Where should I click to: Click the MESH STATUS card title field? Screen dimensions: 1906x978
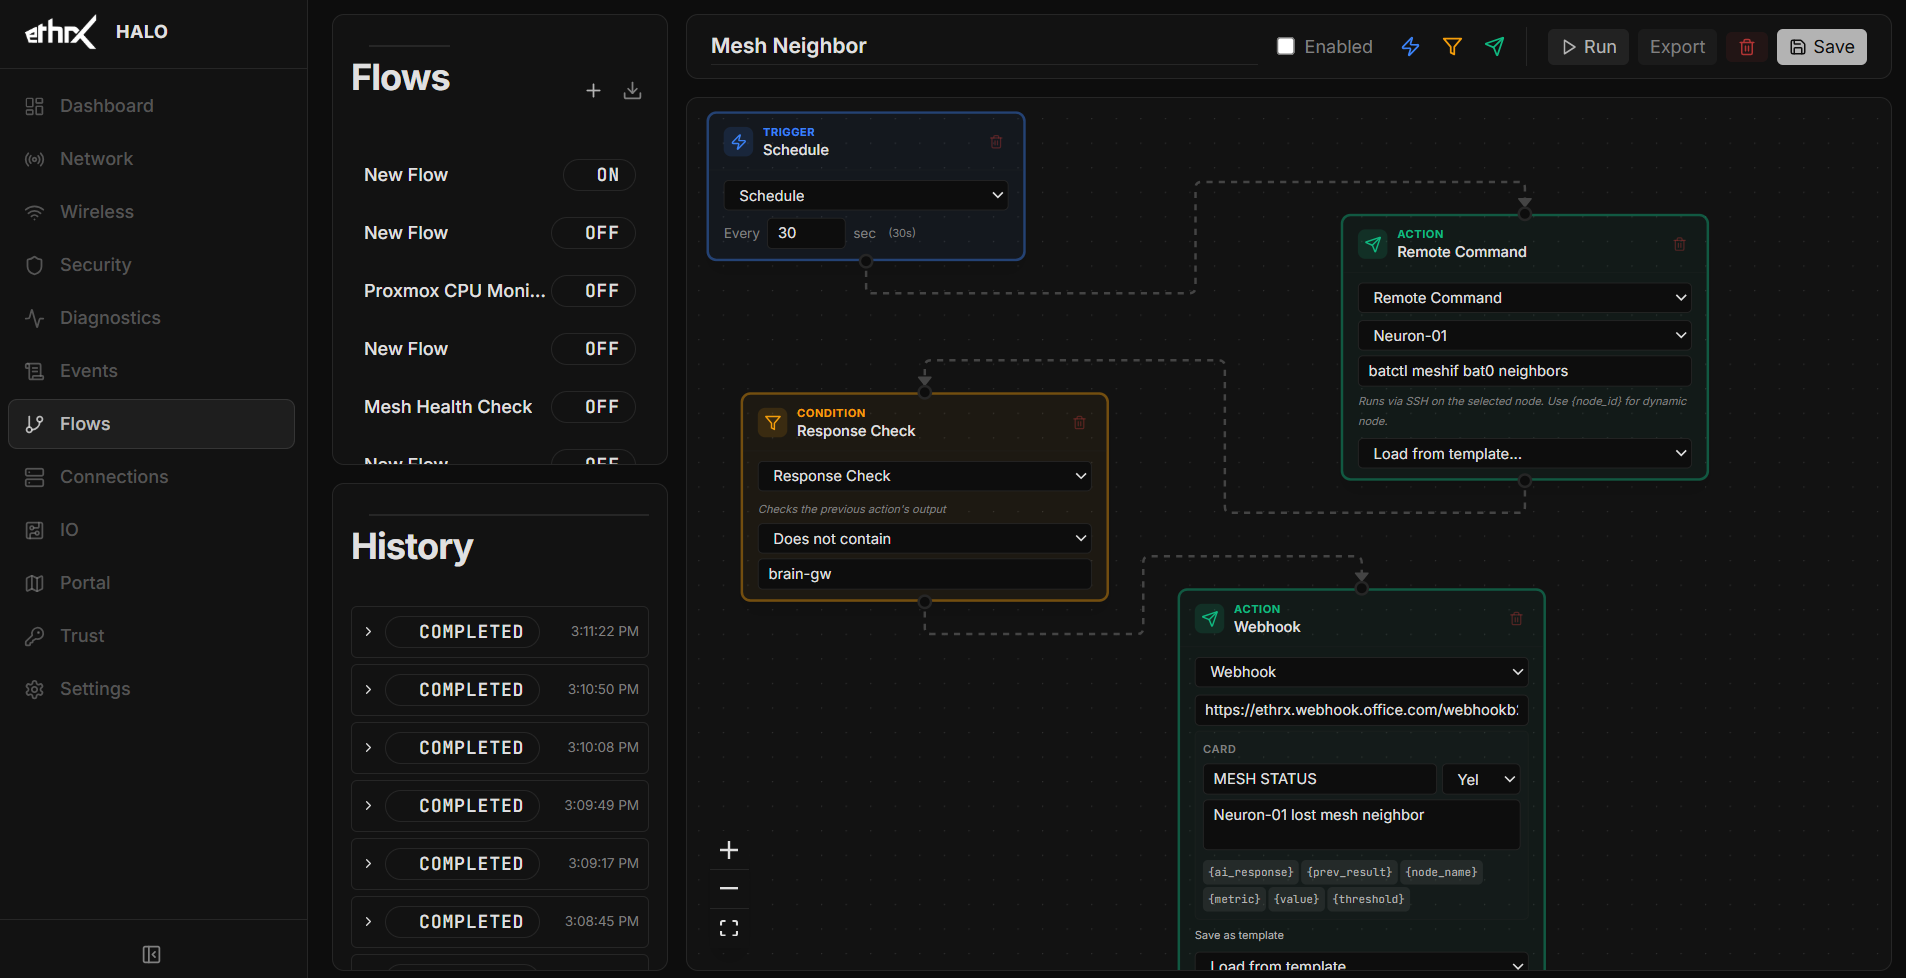(x=1320, y=779)
